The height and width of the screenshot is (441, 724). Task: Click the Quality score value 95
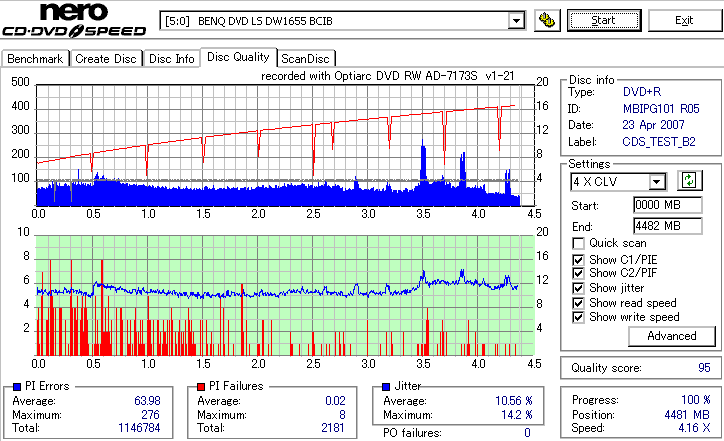click(x=704, y=368)
